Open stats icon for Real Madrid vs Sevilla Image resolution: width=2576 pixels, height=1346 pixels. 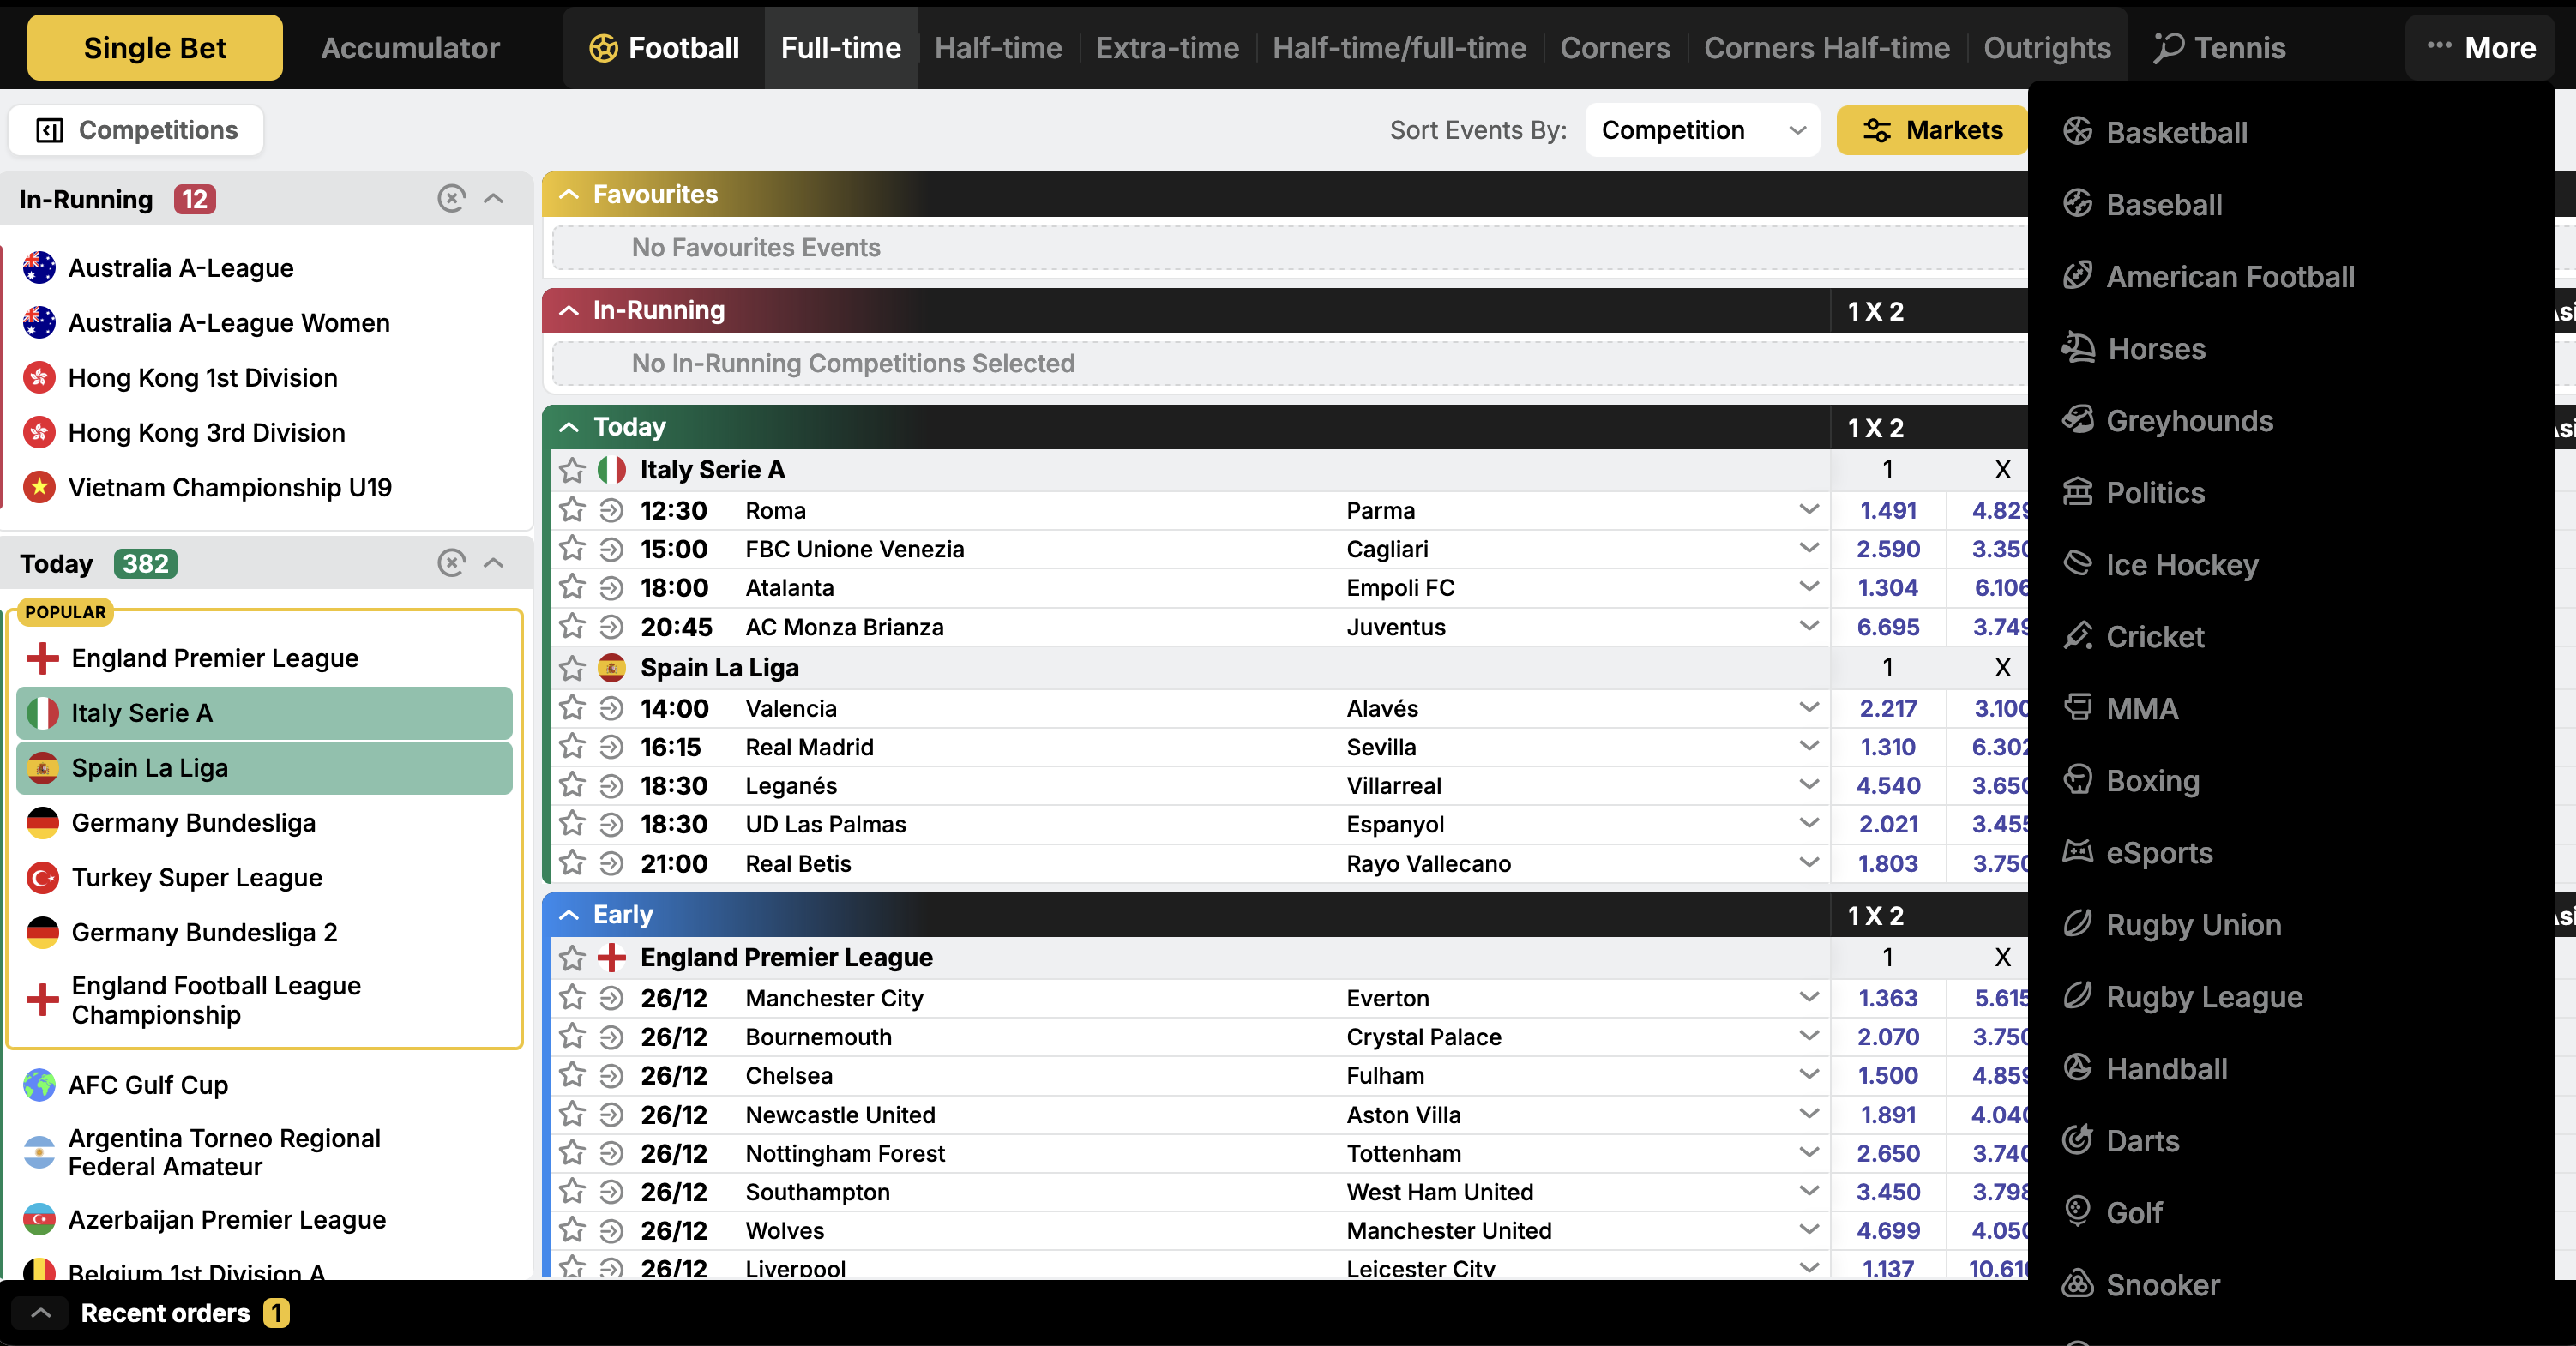point(611,747)
